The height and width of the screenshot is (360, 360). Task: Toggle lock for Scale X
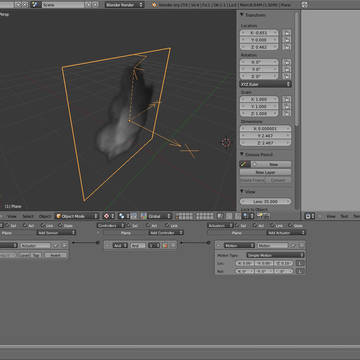point(286,99)
